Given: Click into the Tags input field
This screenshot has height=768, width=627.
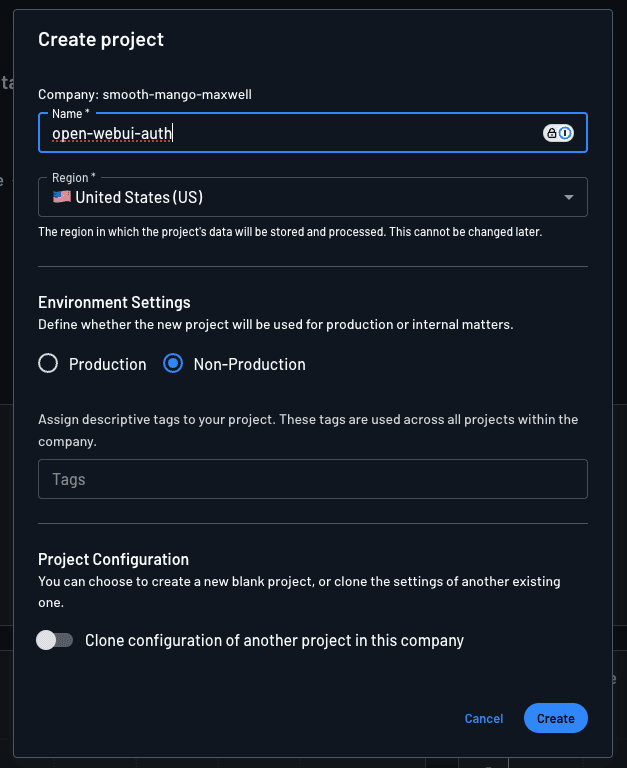Looking at the screenshot, I should [312, 479].
